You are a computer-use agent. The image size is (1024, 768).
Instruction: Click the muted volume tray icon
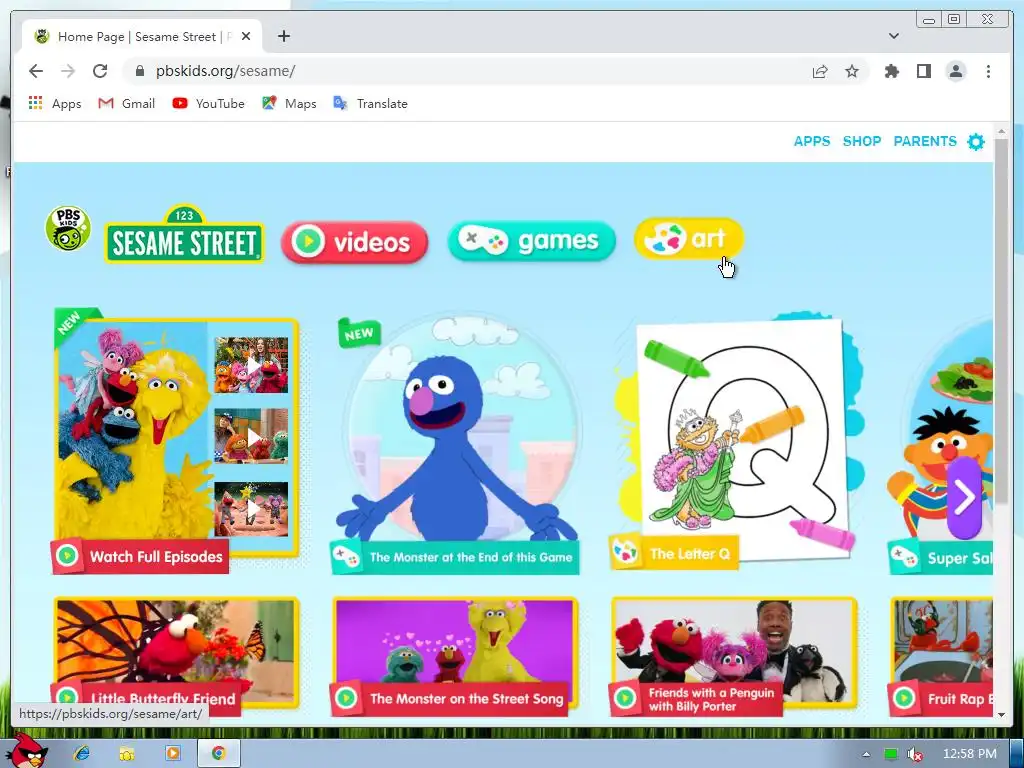coord(915,754)
